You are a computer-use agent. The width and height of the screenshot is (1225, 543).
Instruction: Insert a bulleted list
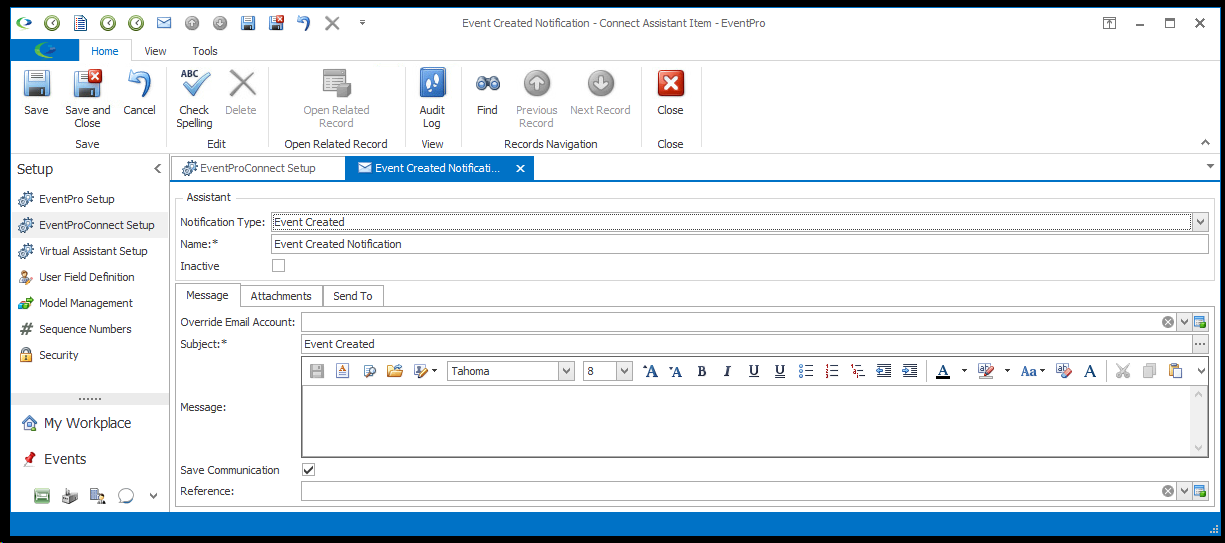(806, 371)
